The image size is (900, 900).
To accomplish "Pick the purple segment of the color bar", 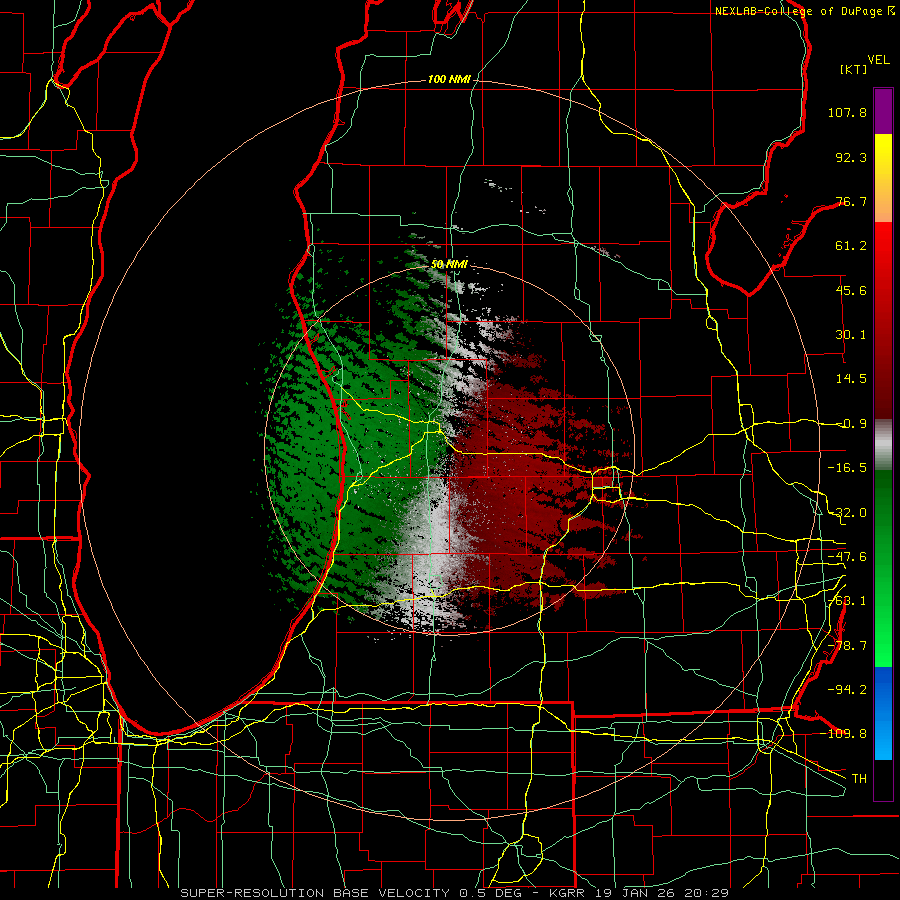I will [883, 111].
